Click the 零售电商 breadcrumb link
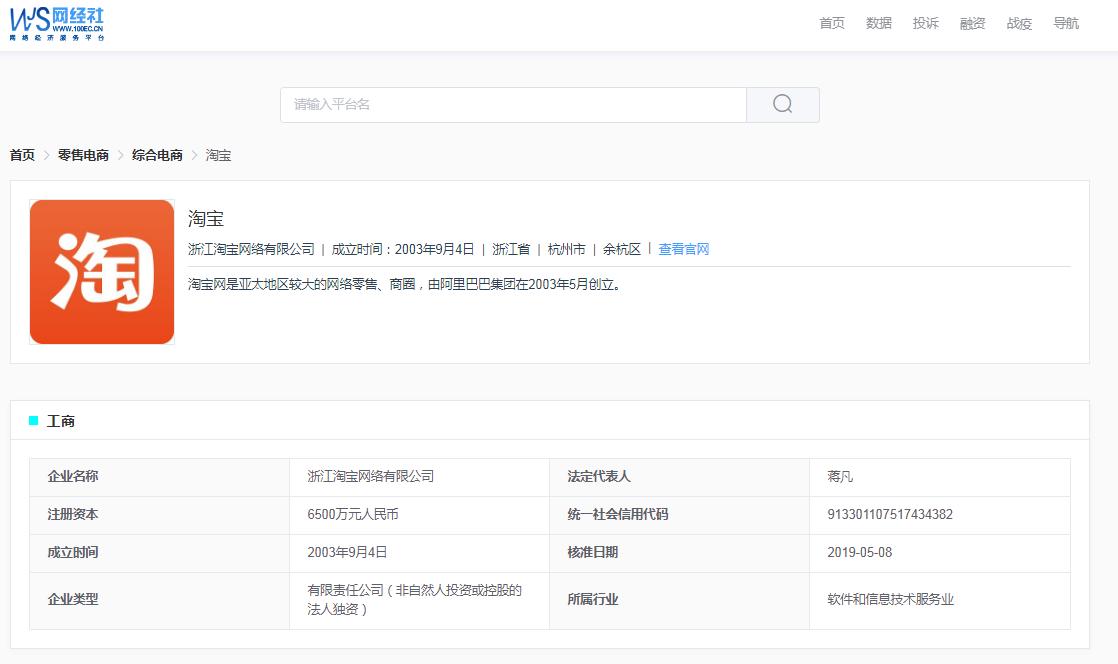This screenshot has width=1118, height=664. click(85, 156)
